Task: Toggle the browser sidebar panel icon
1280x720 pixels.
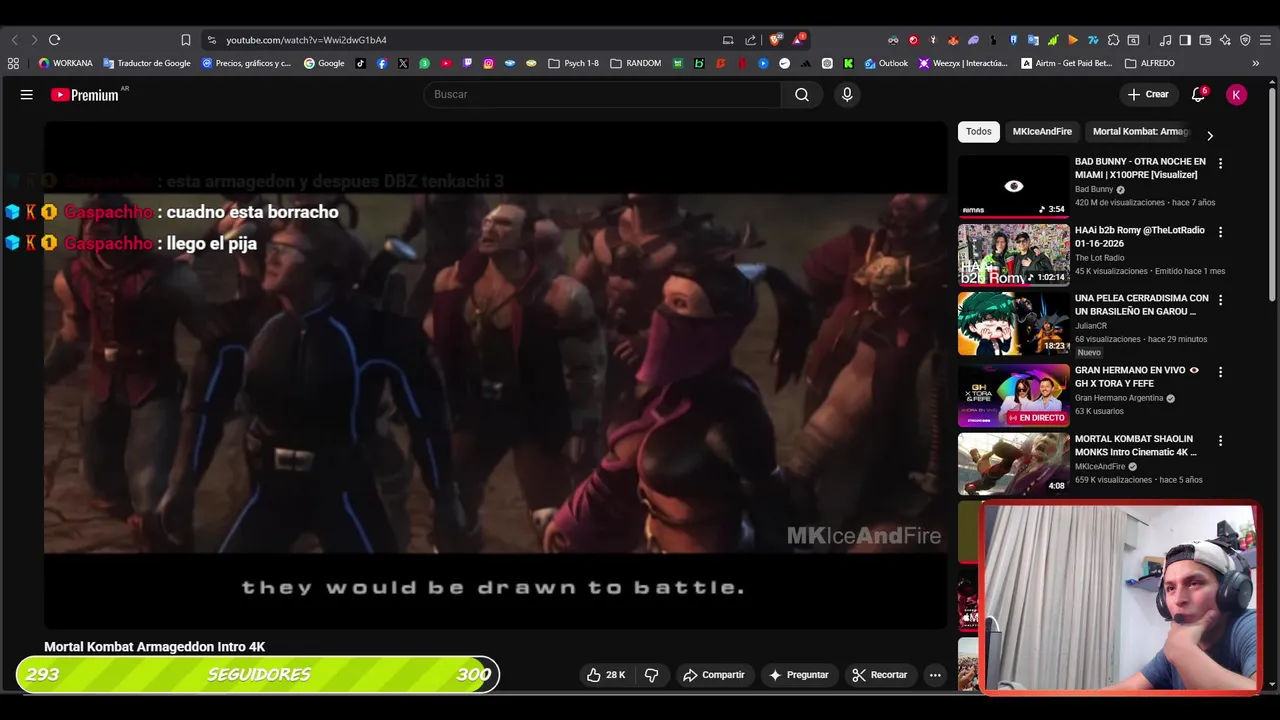Action: tap(1185, 40)
